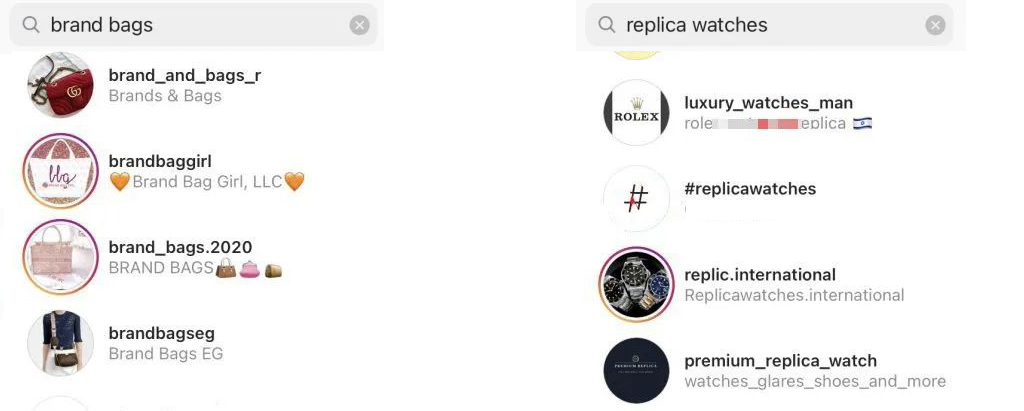Clear the "replica watches" search text
This screenshot has height=411, width=1024.
935,25
